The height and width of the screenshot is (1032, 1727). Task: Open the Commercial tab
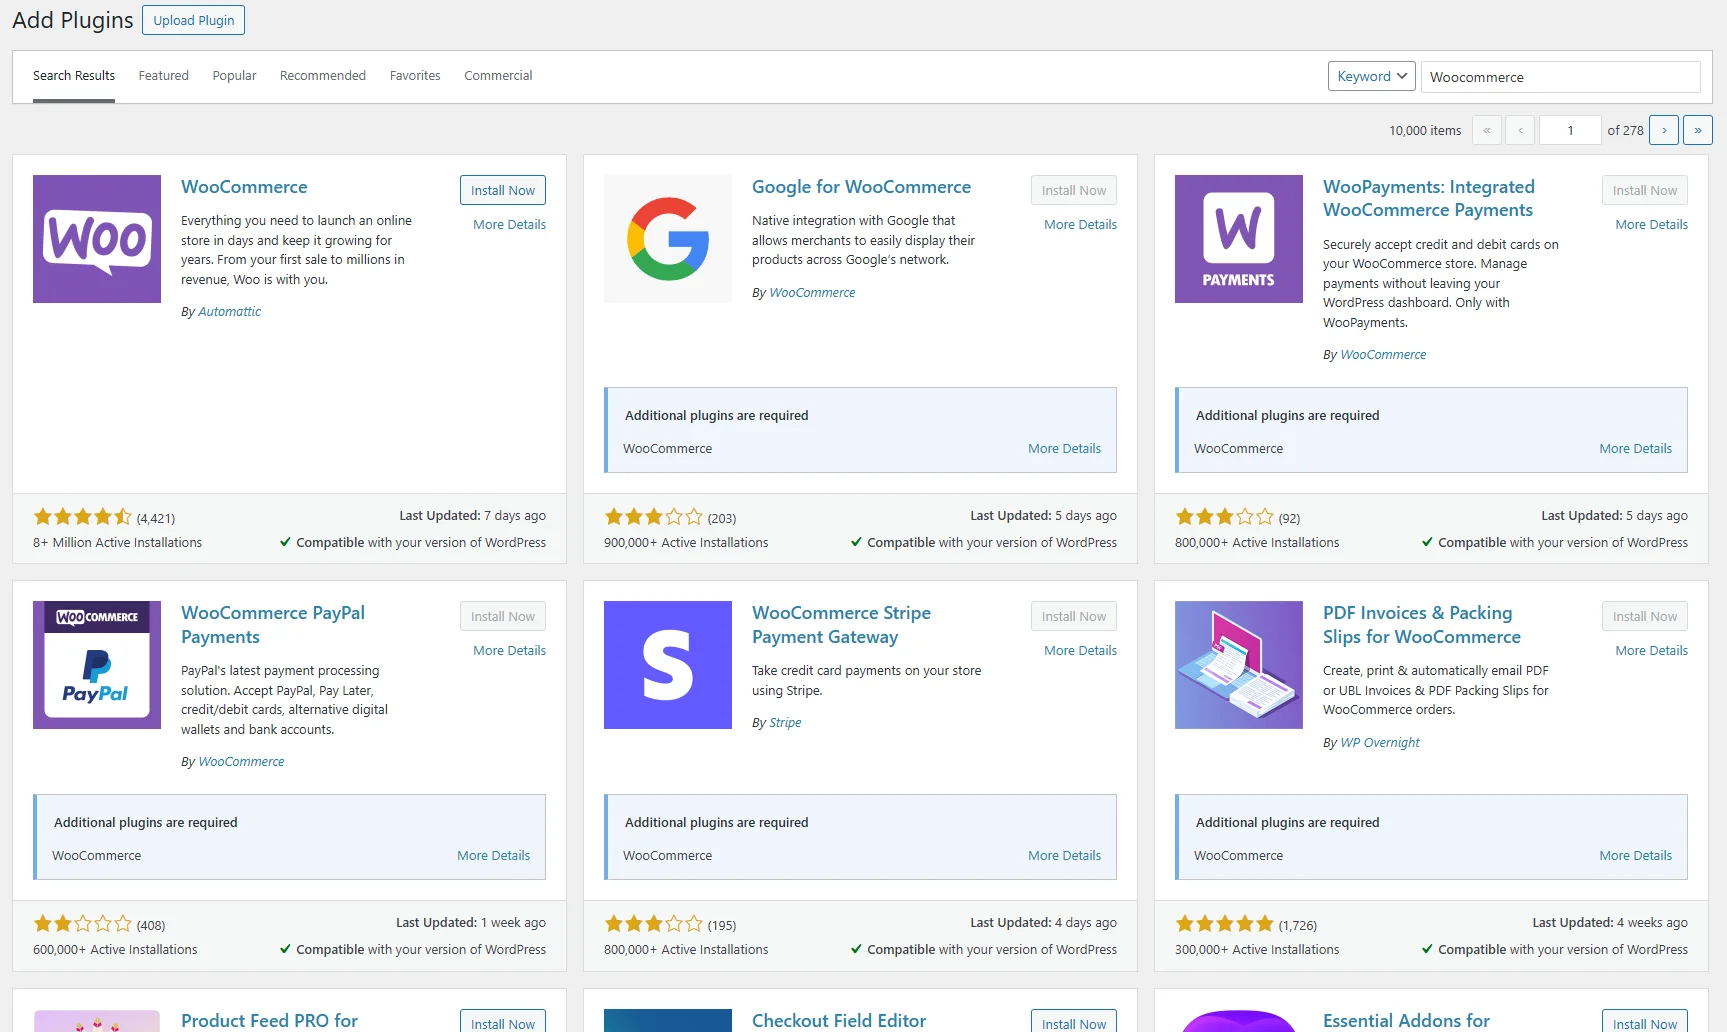(x=498, y=76)
